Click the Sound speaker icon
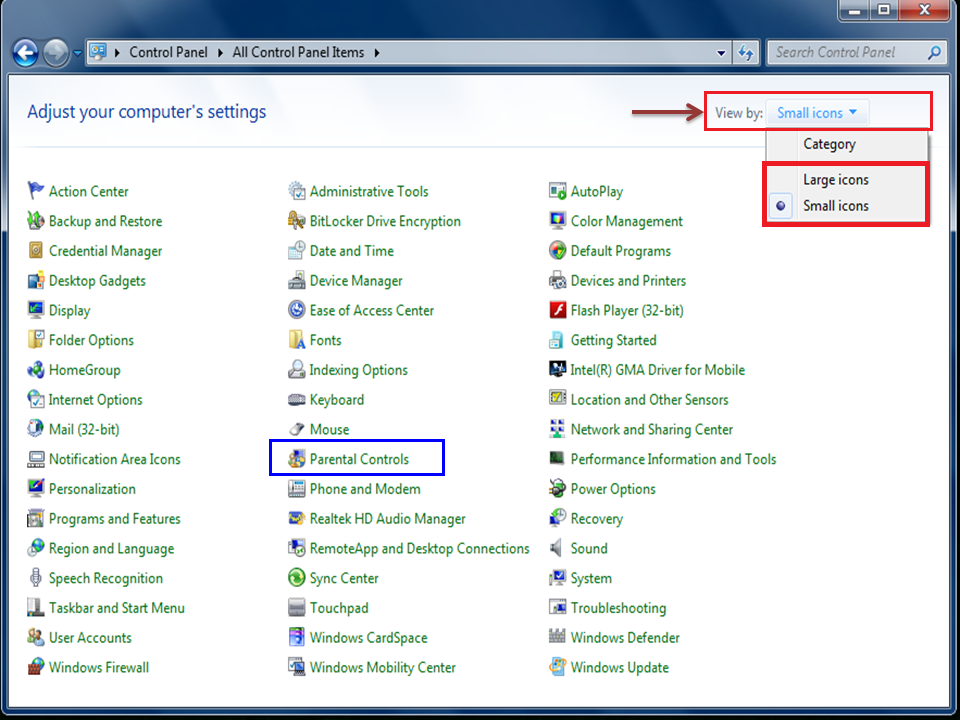The image size is (960, 720). click(556, 547)
